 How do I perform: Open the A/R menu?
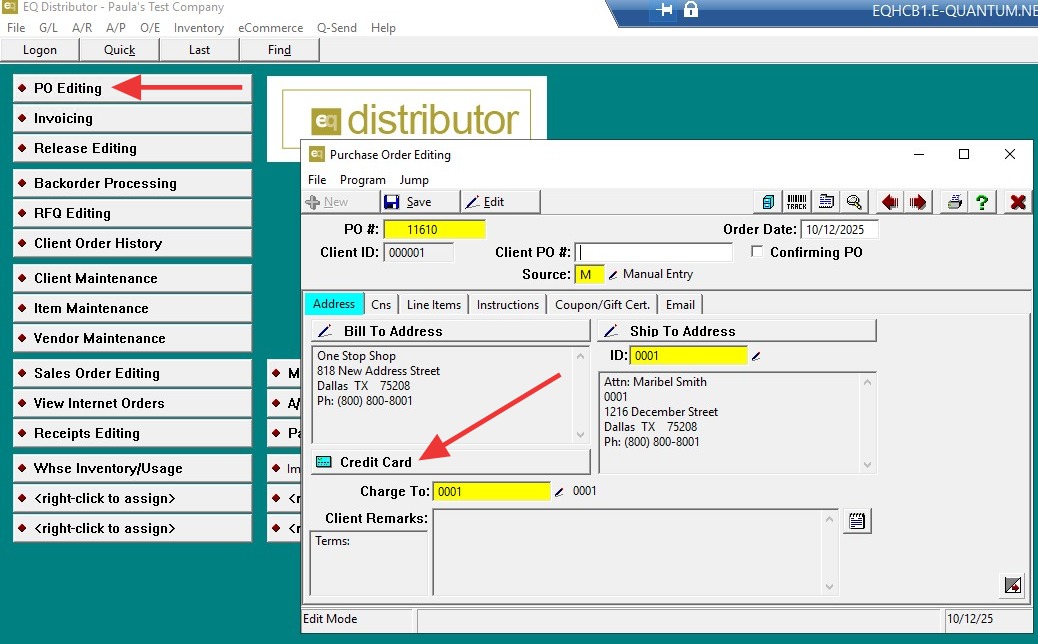(82, 28)
